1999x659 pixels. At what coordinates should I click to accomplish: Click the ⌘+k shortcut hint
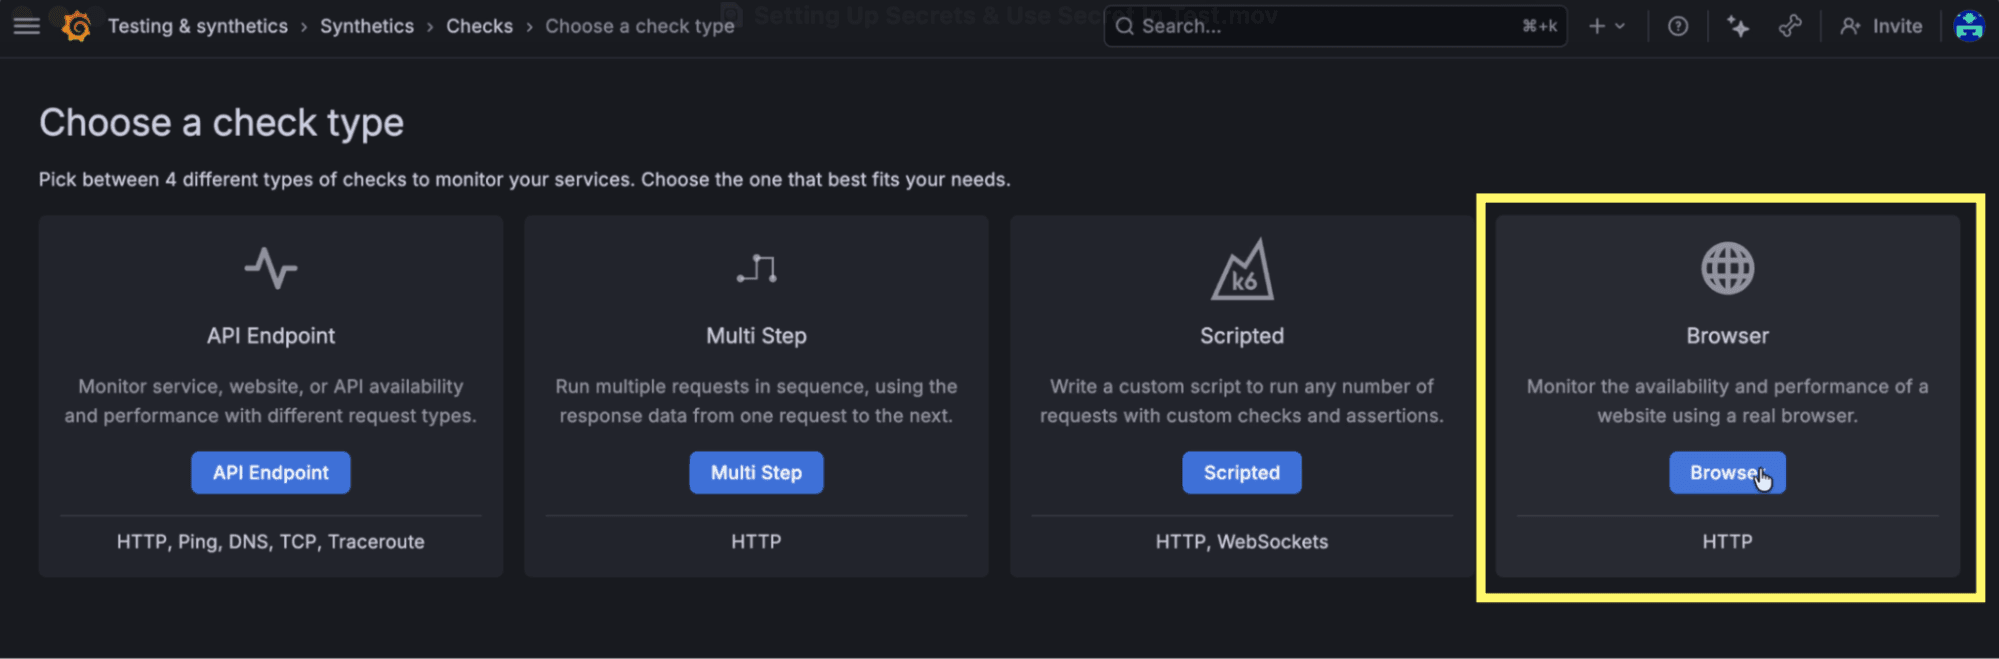1539,26
